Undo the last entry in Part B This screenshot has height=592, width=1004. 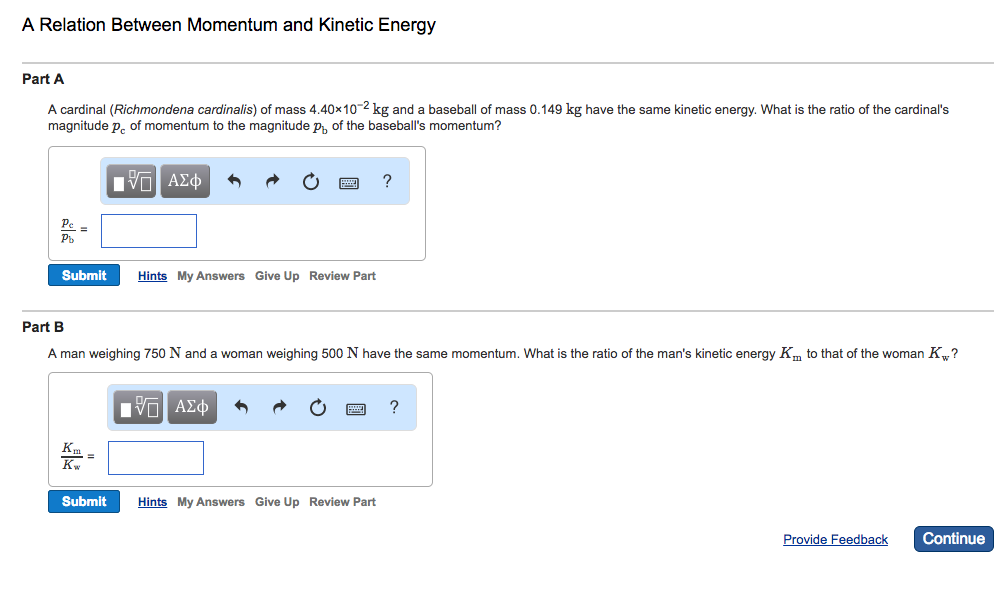[240, 407]
